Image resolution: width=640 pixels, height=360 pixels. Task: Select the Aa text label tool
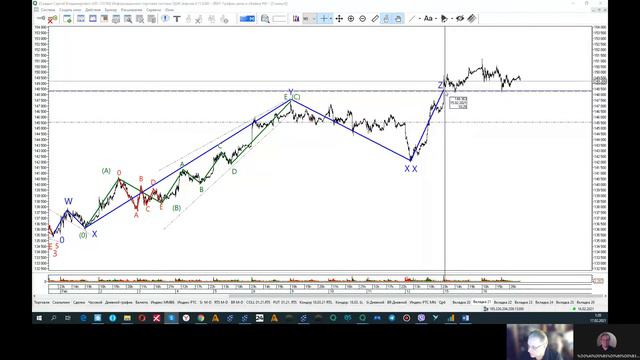click(x=428, y=18)
